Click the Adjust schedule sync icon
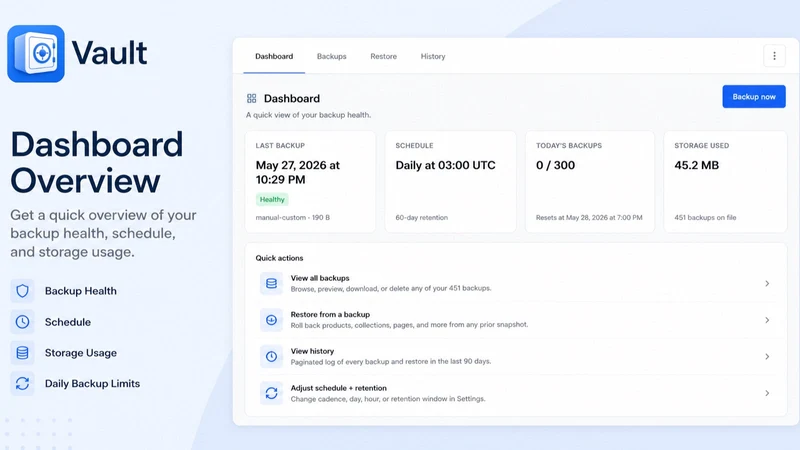The width and height of the screenshot is (800, 450). (x=271, y=393)
